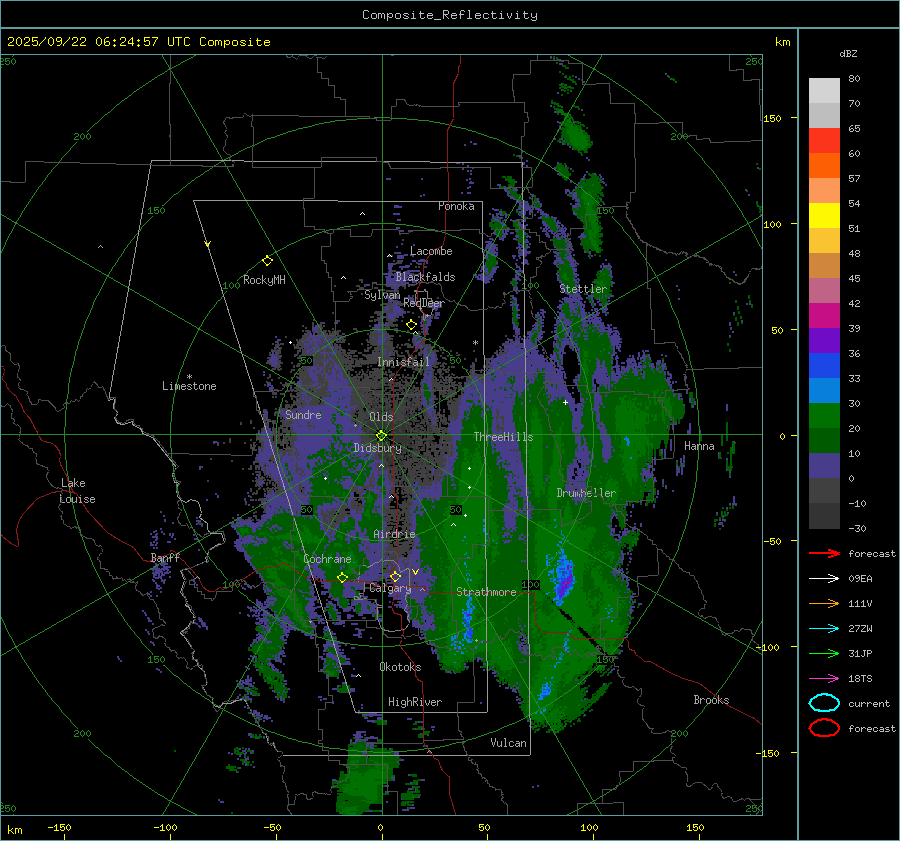Select the white 09EA arrow legend icon

[x=824, y=578]
